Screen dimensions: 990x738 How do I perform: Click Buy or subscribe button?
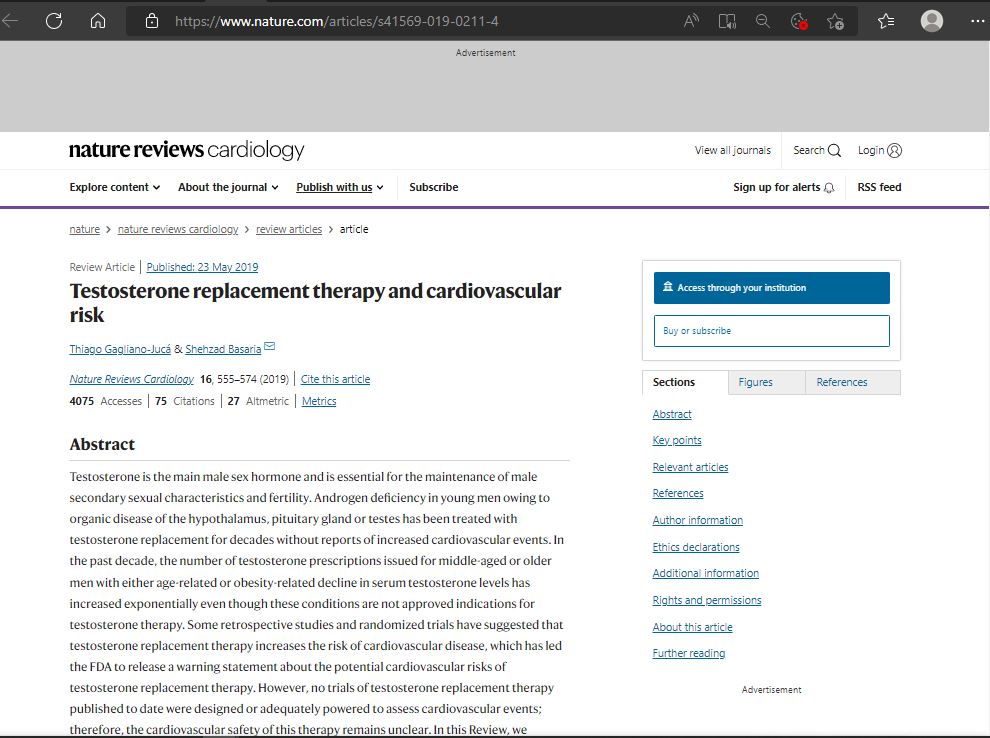(772, 331)
